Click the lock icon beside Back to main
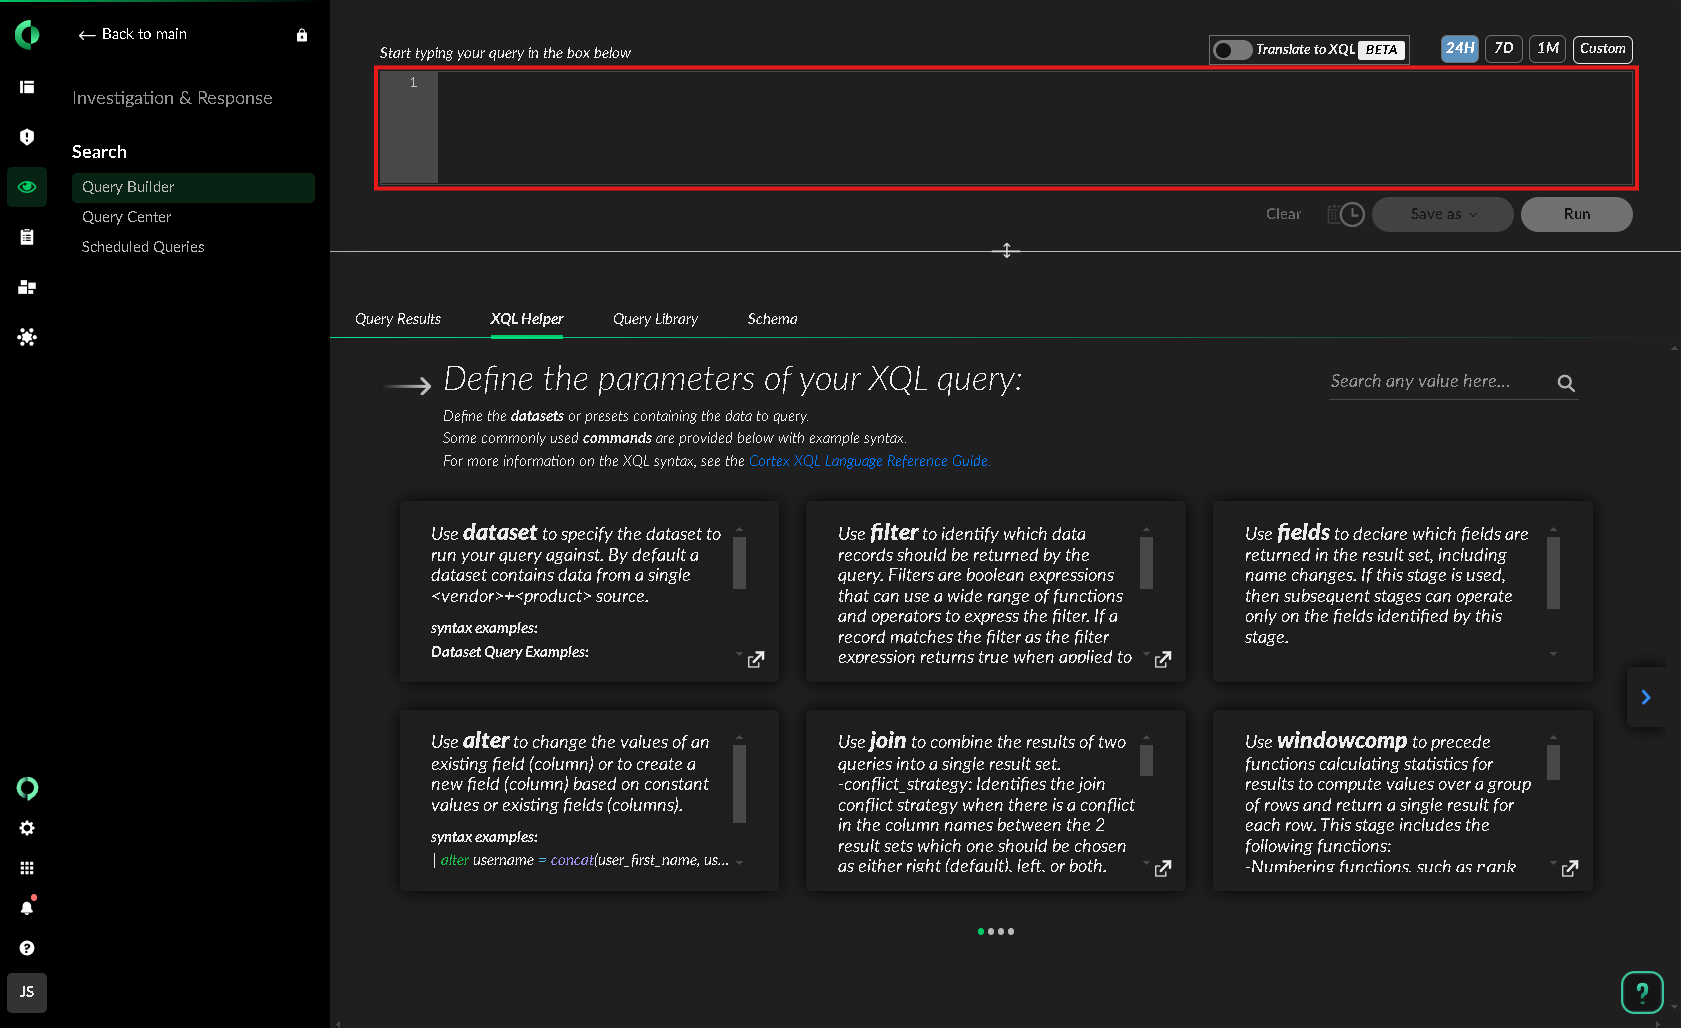The image size is (1681, 1028). tap(302, 35)
